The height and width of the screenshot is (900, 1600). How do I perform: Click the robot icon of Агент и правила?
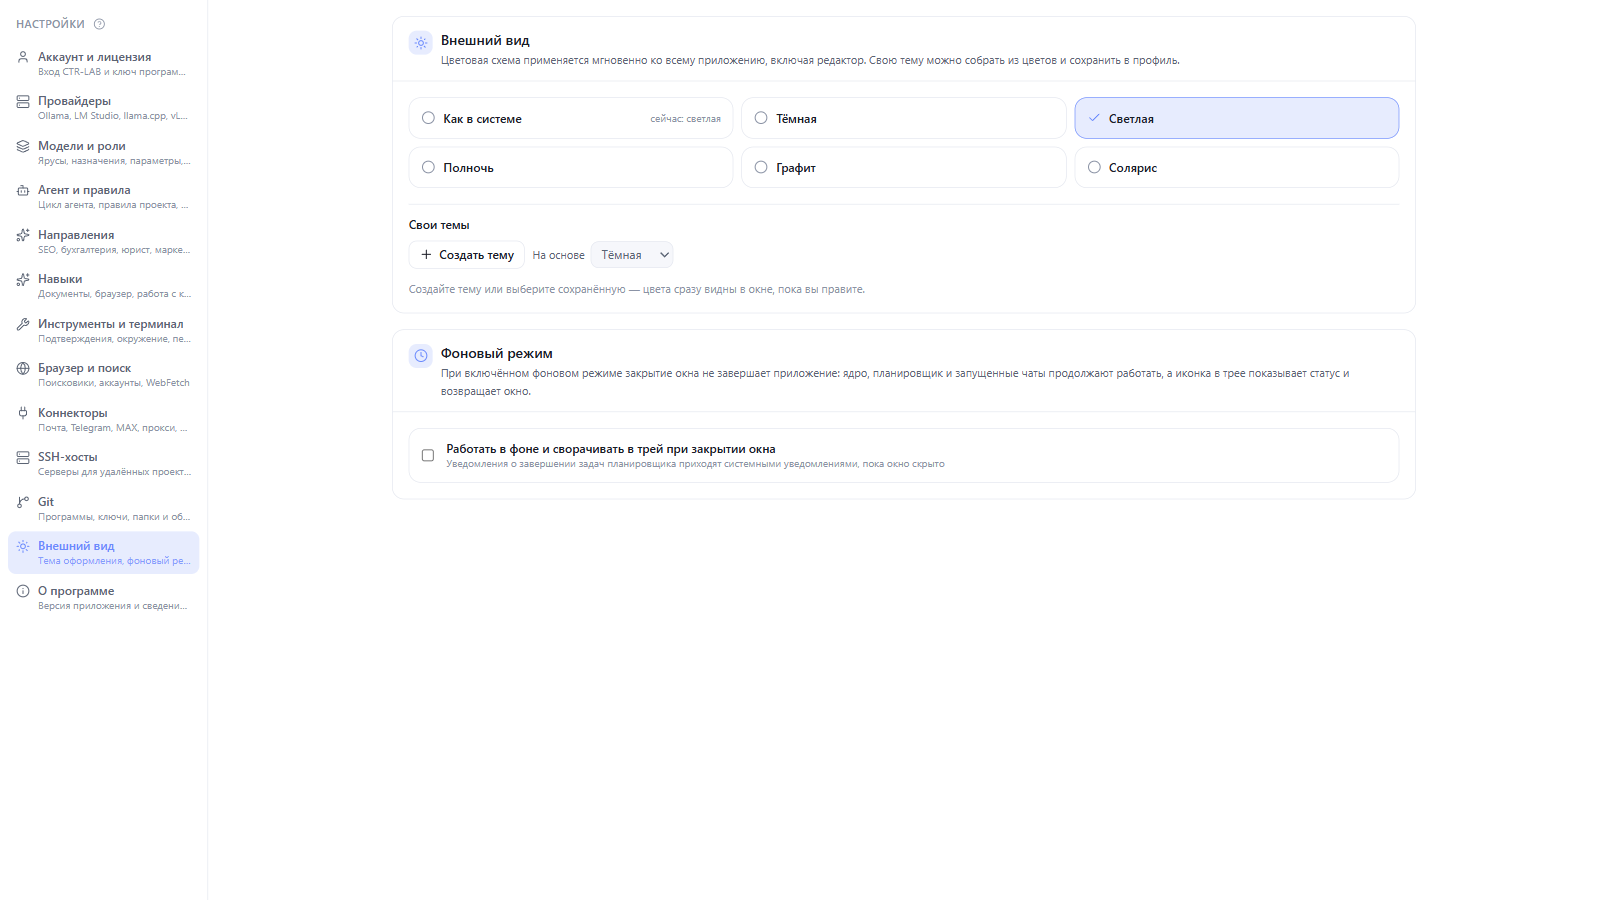coord(23,190)
